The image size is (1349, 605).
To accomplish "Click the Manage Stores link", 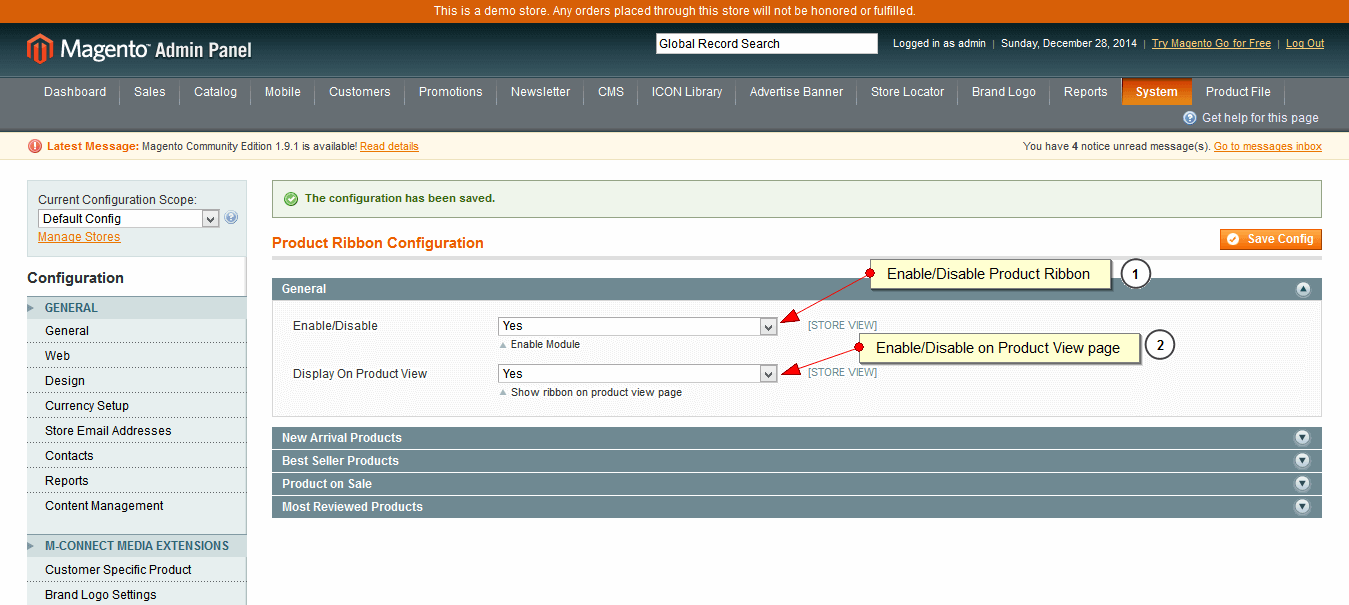I will point(79,237).
